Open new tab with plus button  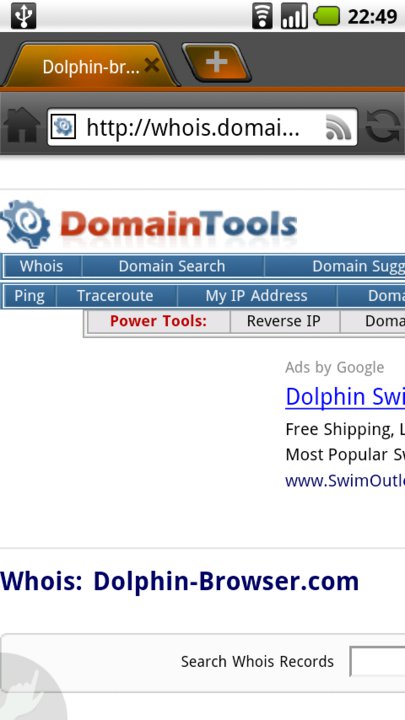point(217,62)
